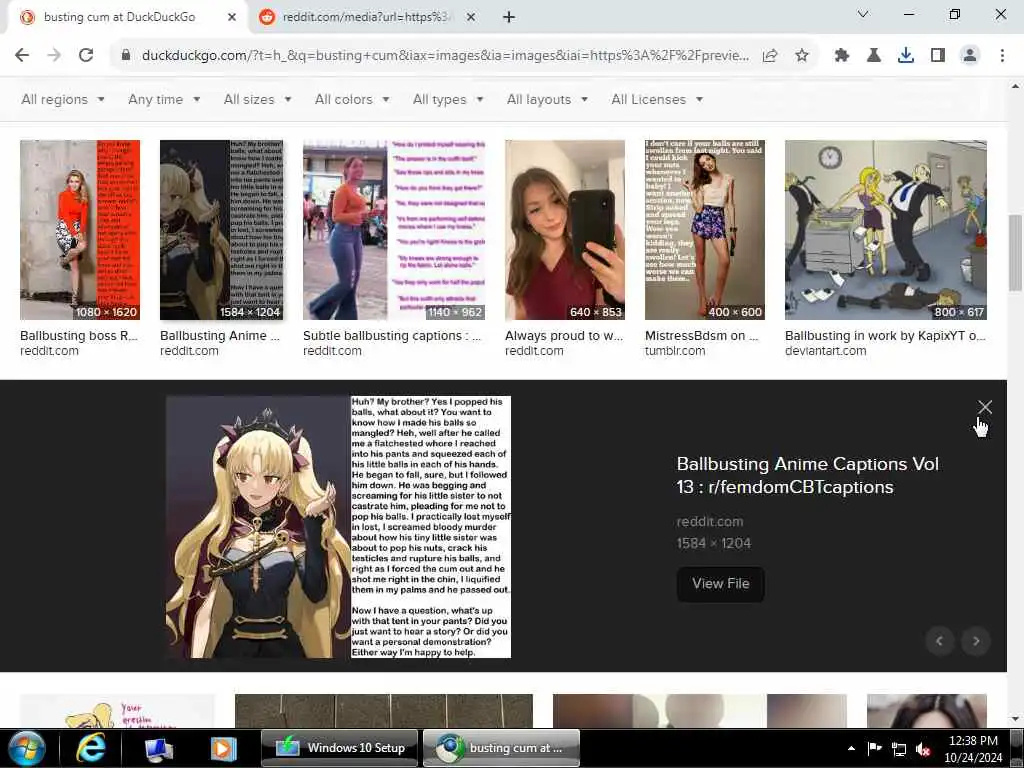Click the scrollbar up arrow
The height and width of the screenshot is (768, 1024).
1016,86
